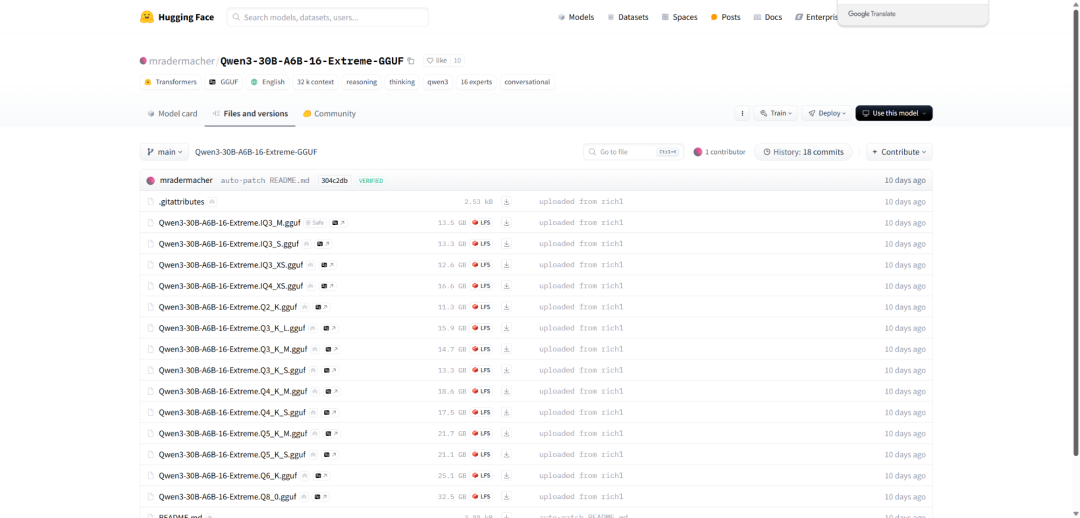The width and height of the screenshot is (1080, 518).
Task: Expand the Deploy dropdown
Action: point(827,113)
